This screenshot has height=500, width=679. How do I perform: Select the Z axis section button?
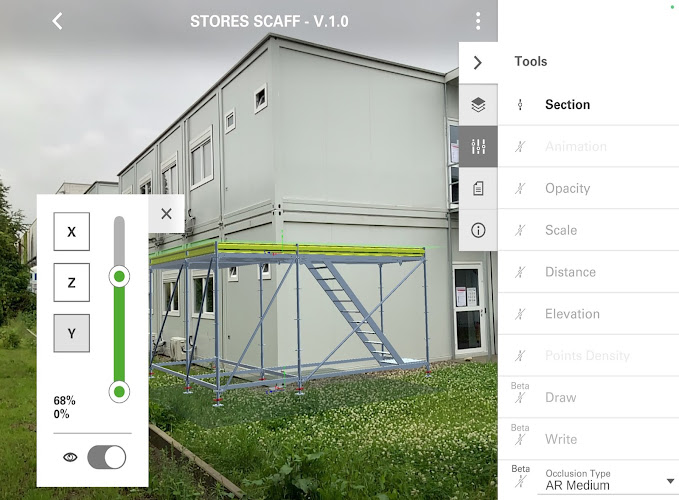click(71, 282)
